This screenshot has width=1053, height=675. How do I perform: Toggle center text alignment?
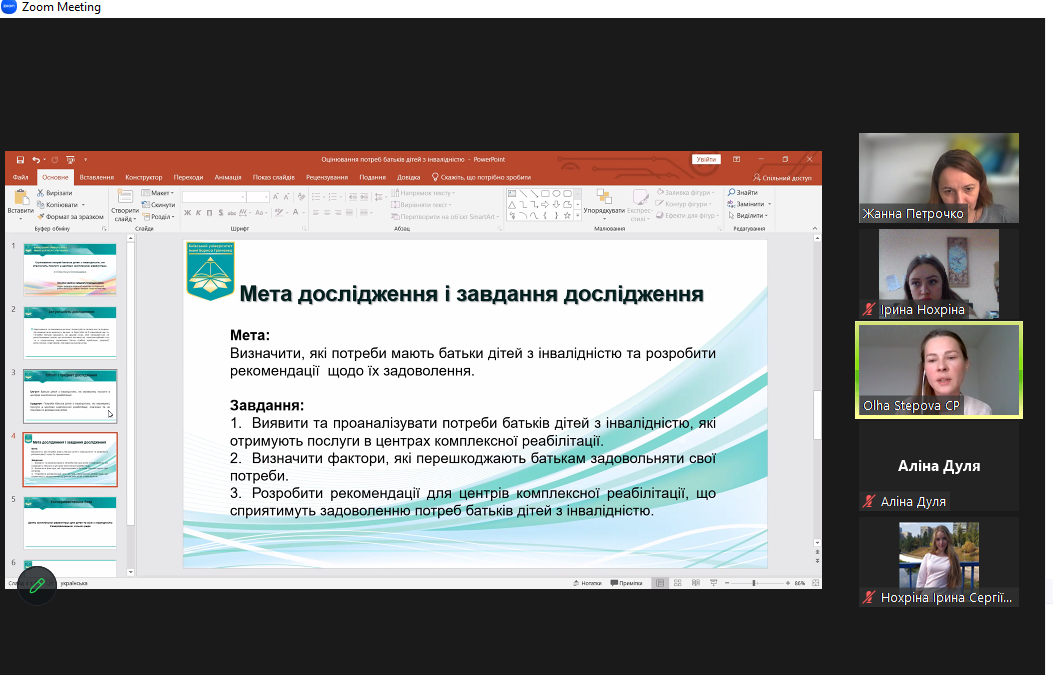click(x=327, y=213)
